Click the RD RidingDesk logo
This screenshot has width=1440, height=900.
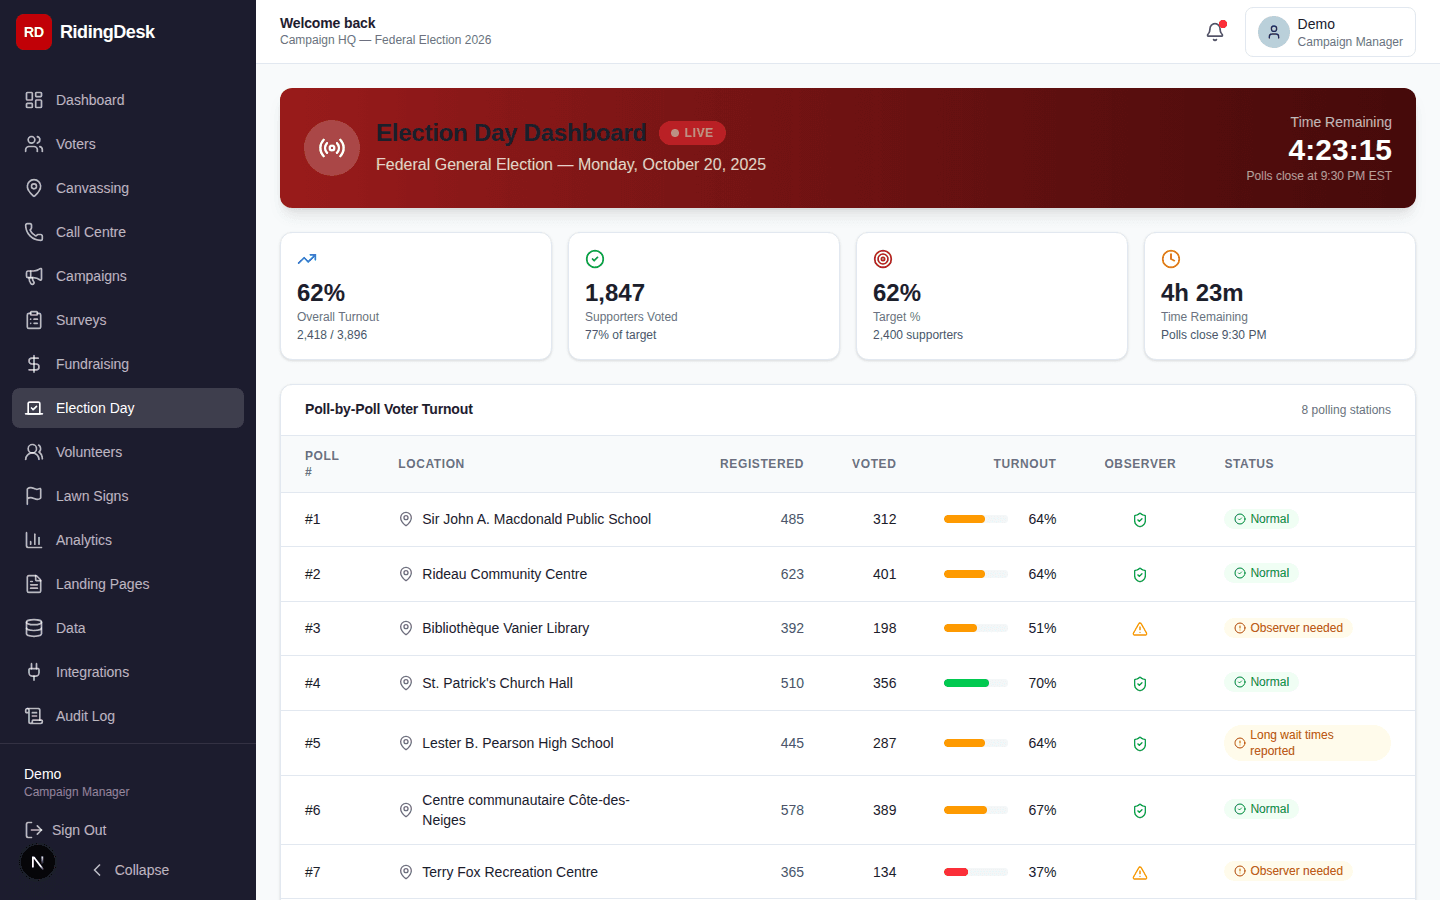click(x=86, y=32)
